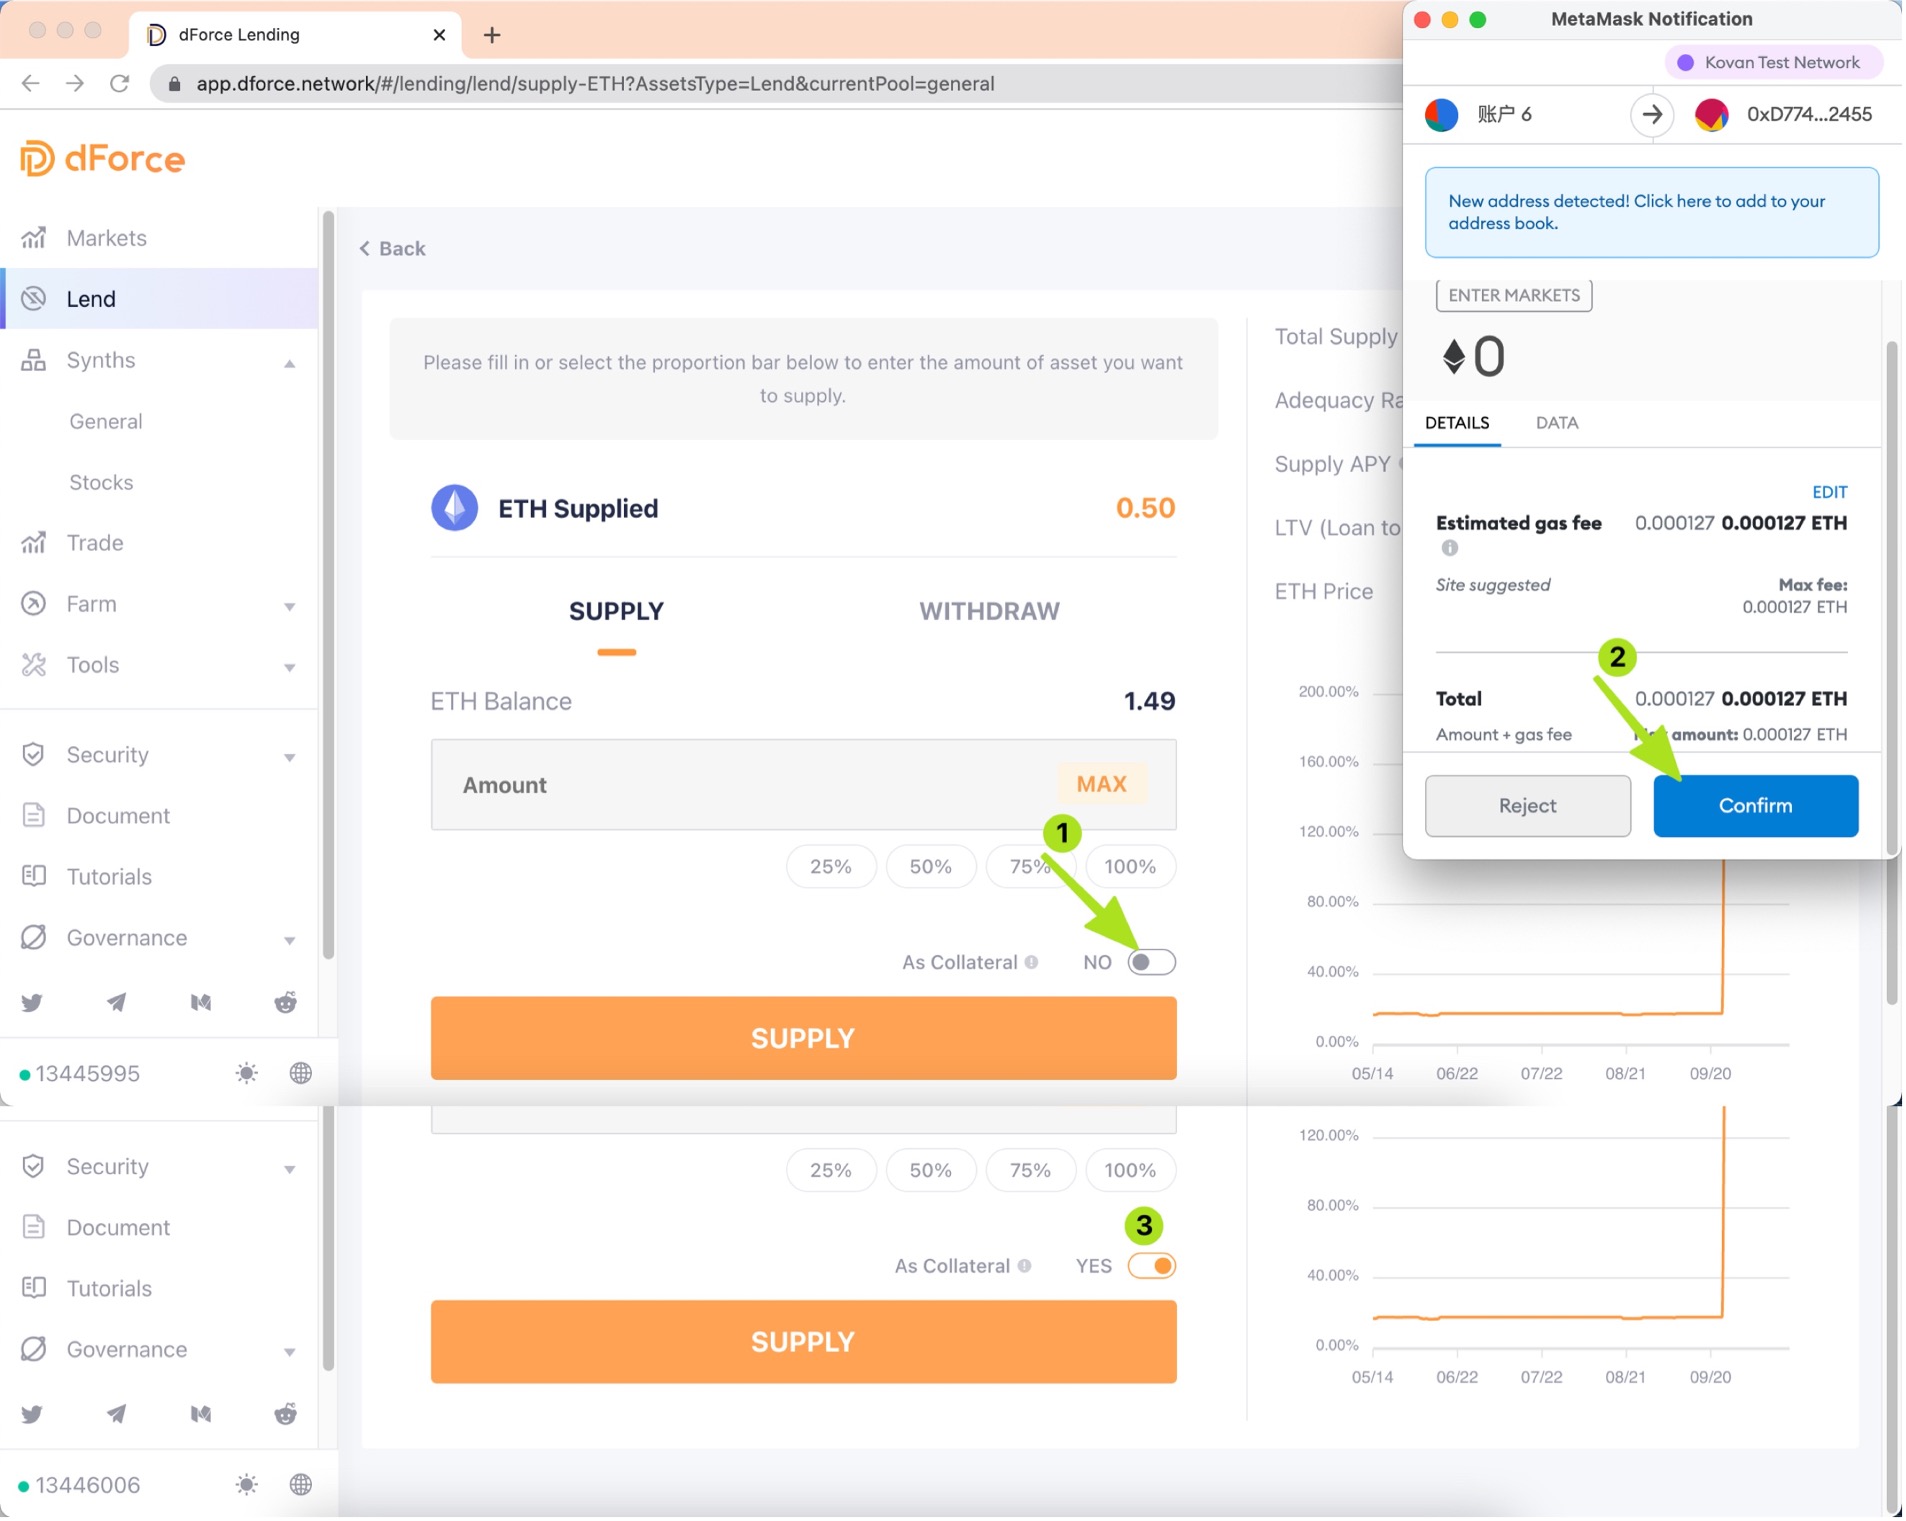Screen dimensions: 1906x1521
Task: Switch to MetaMask DETAILS tab
Action: coord(1458,424)
